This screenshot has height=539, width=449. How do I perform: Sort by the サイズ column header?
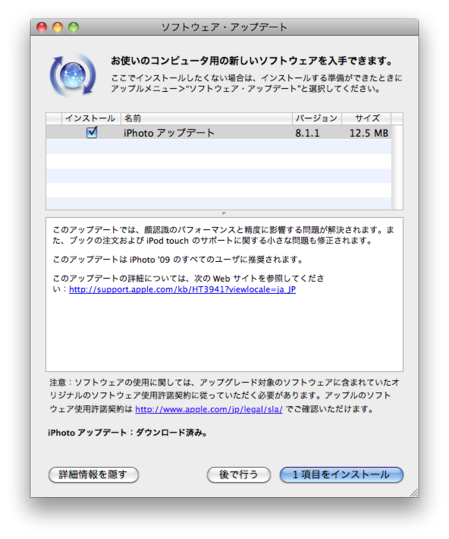coord(366,118)
